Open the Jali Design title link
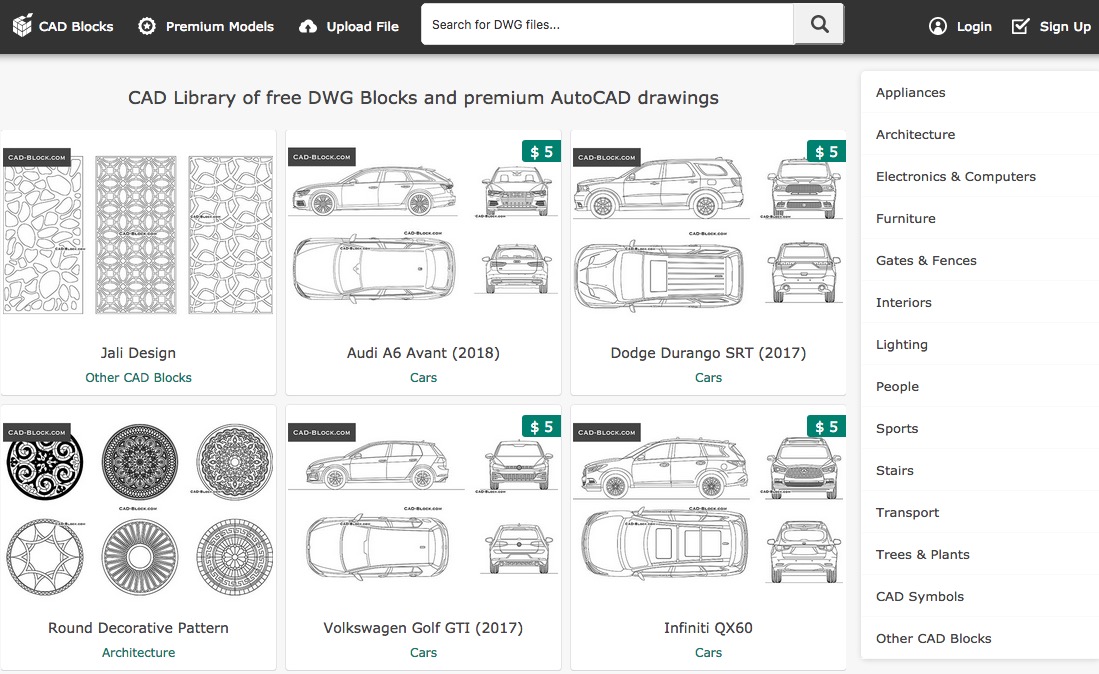Viewport: 1099px width, 674px height. click(x=139, y=353)
